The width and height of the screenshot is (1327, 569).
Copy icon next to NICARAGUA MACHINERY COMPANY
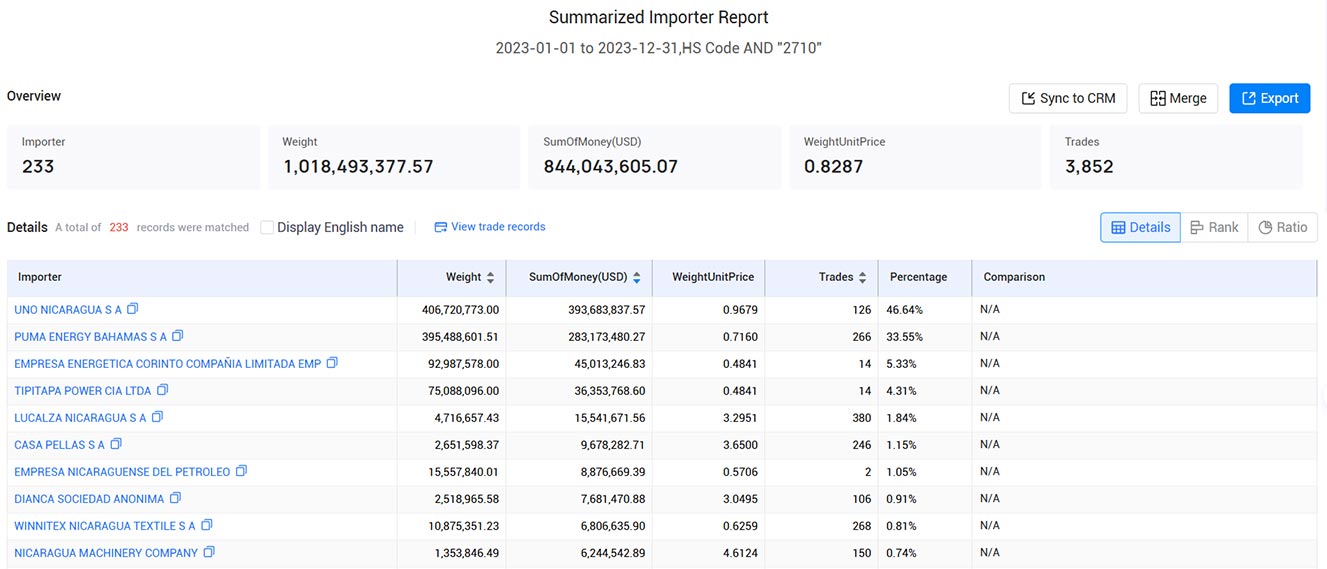coord(209,552)
